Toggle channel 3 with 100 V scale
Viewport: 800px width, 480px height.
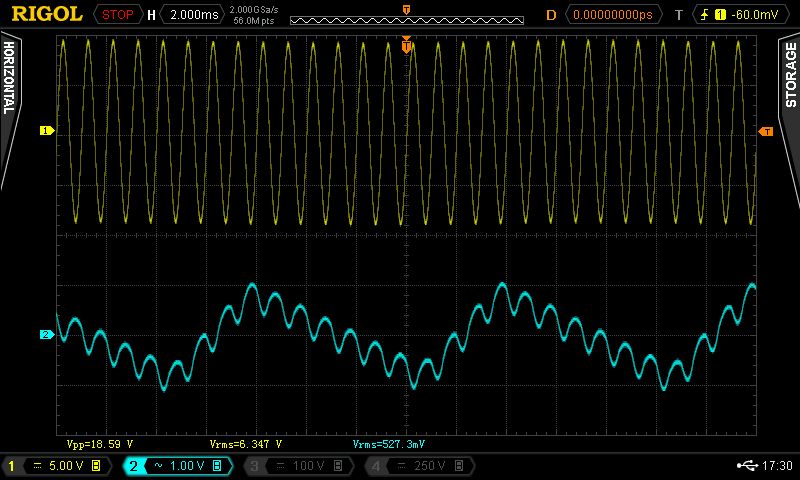[x=295, y=466]
